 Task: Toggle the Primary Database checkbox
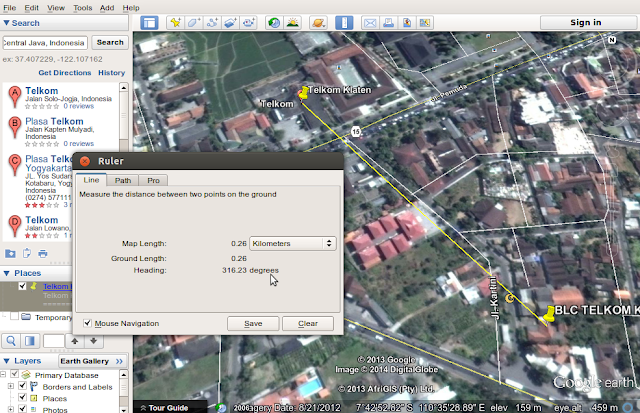15,374
